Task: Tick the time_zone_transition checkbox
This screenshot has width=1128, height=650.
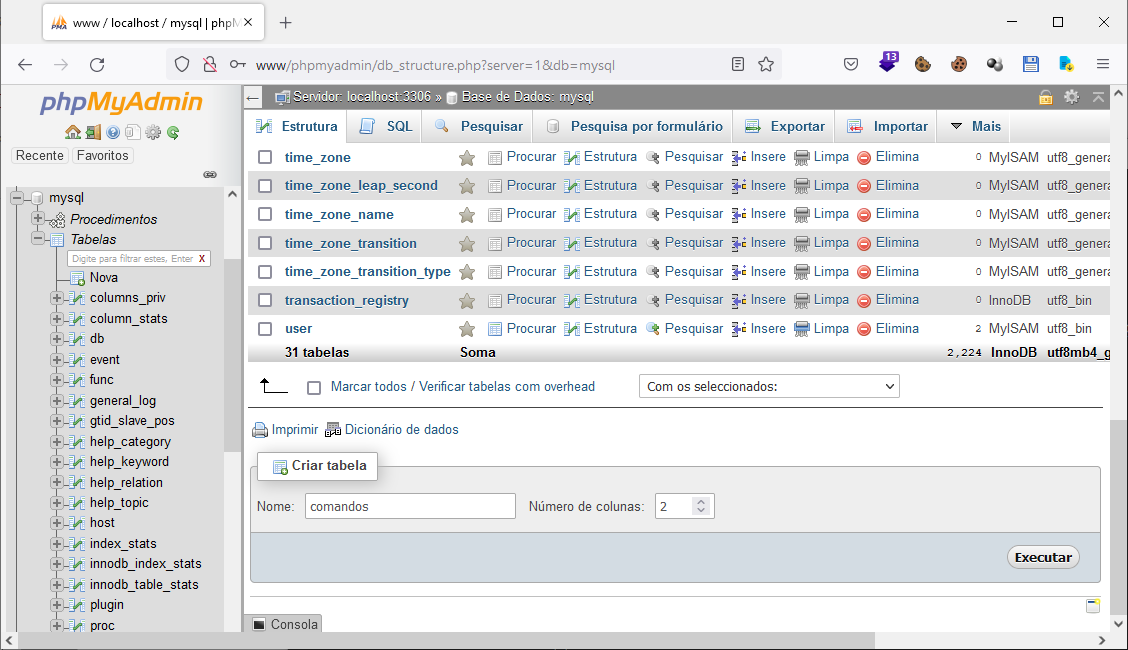Action: click(x=265, y=243)
